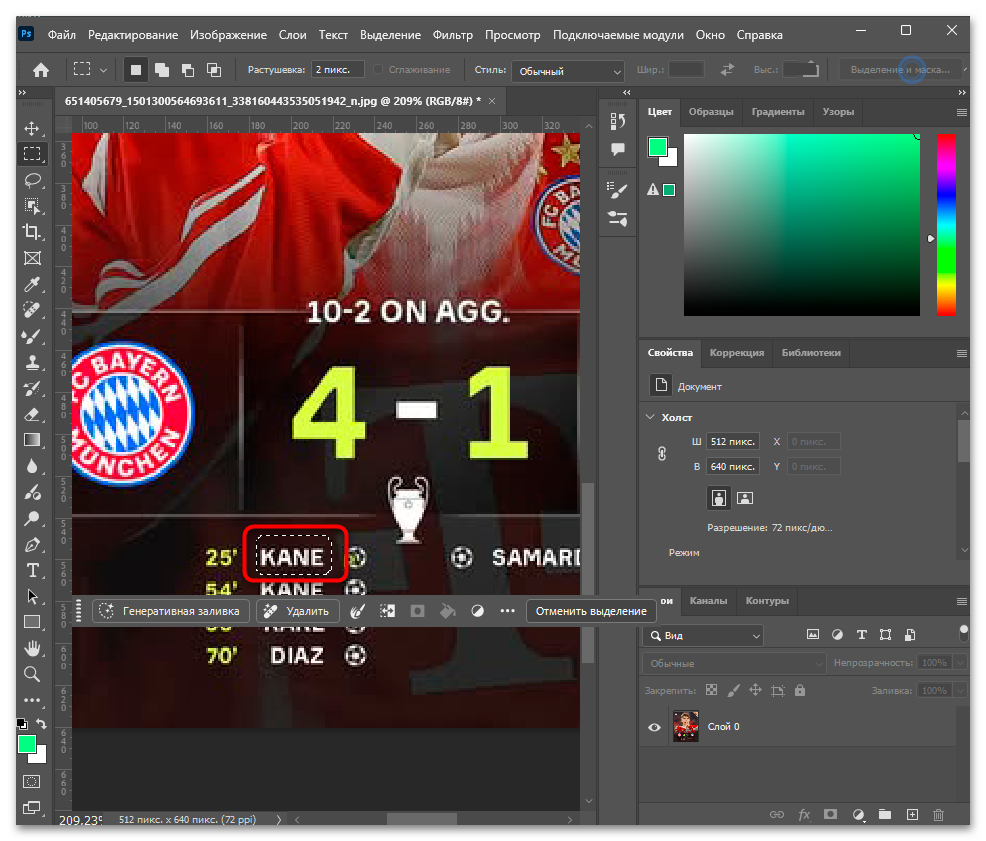Viewport: 986px width, 841px height.
Task: Select the Object Selection tool
Action: click(x=32, y=206)
